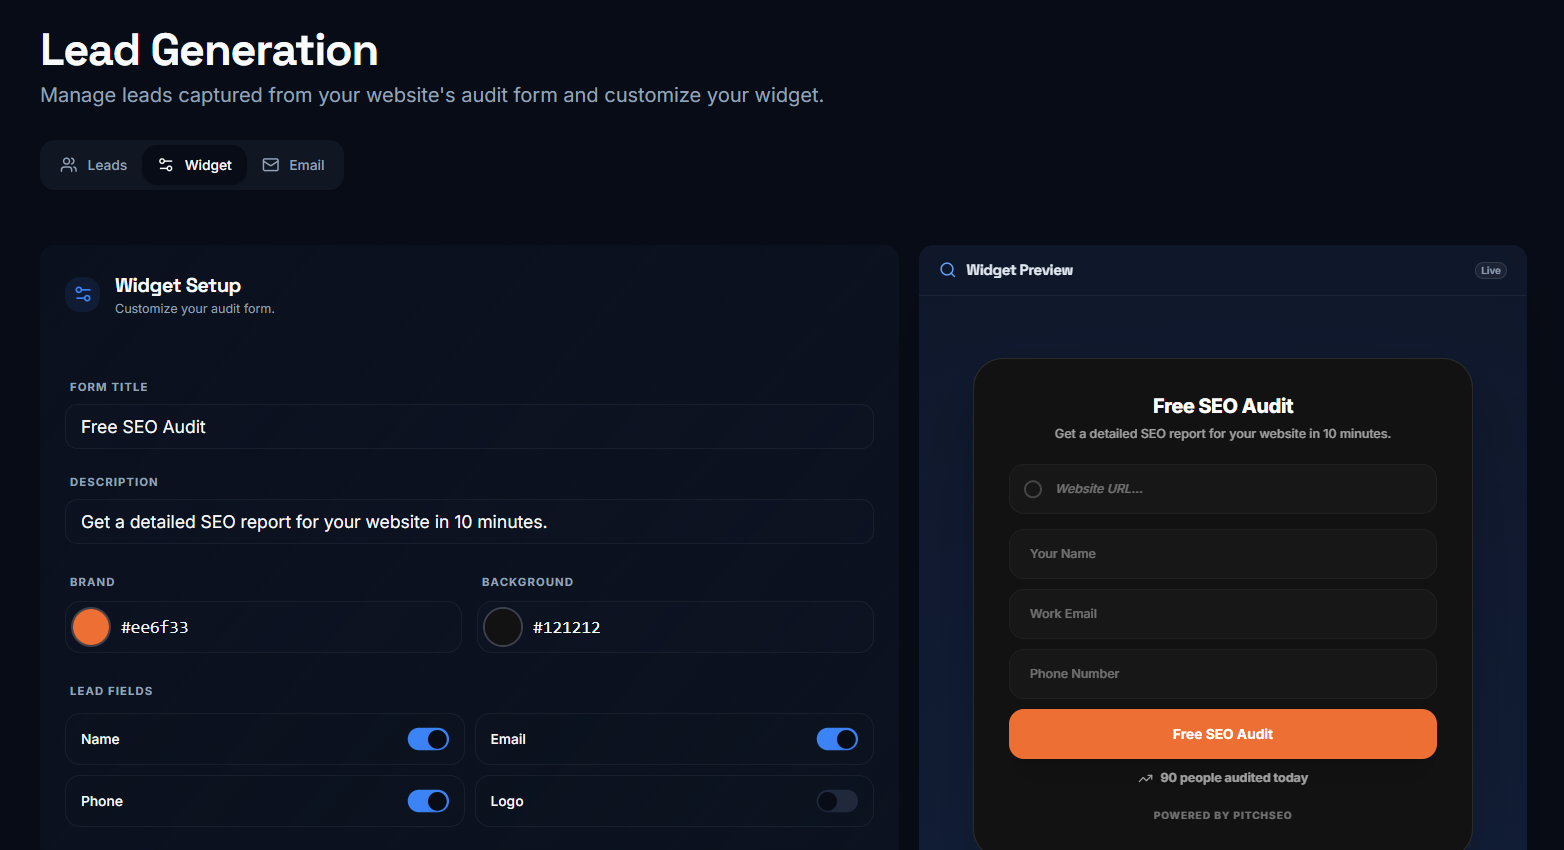Click the circle icon in Website URL field
The width and height of the screenshot is (1564, 850).
(x=1033, y=489)
